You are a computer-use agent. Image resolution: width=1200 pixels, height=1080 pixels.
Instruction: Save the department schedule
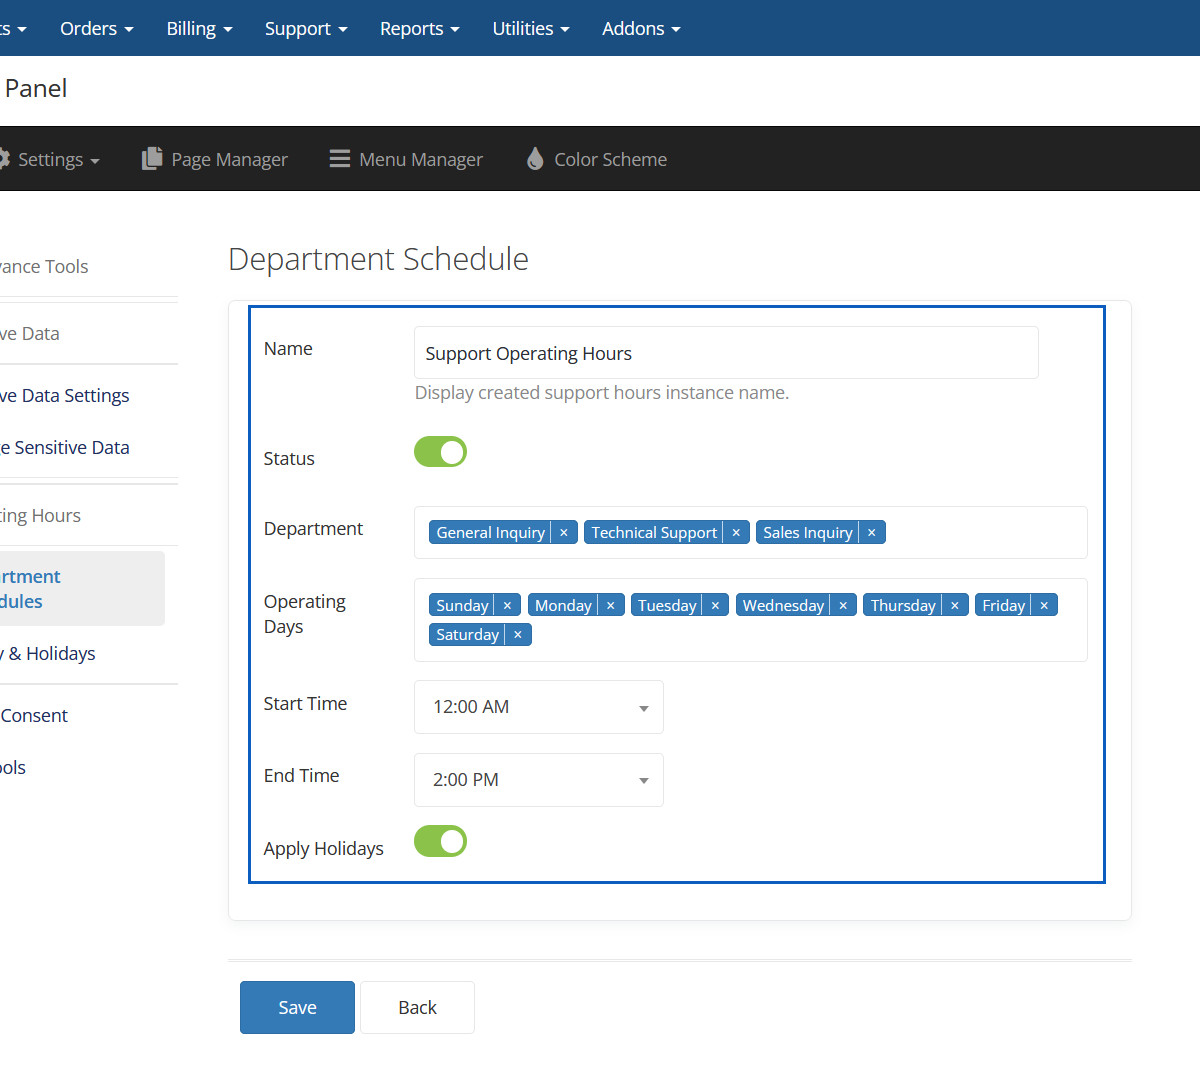tap(297, 1007)
